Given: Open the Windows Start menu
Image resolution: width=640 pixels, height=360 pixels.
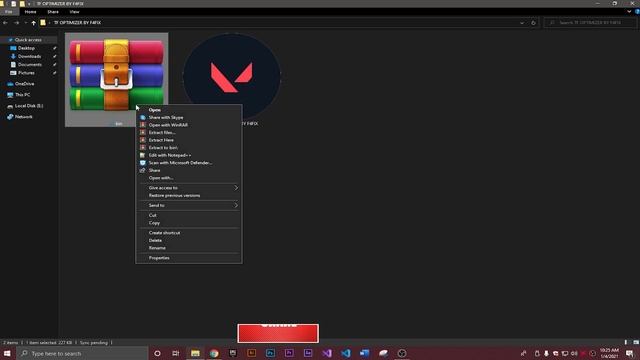Looking at the screenshot, I should [x=7, y=353].
